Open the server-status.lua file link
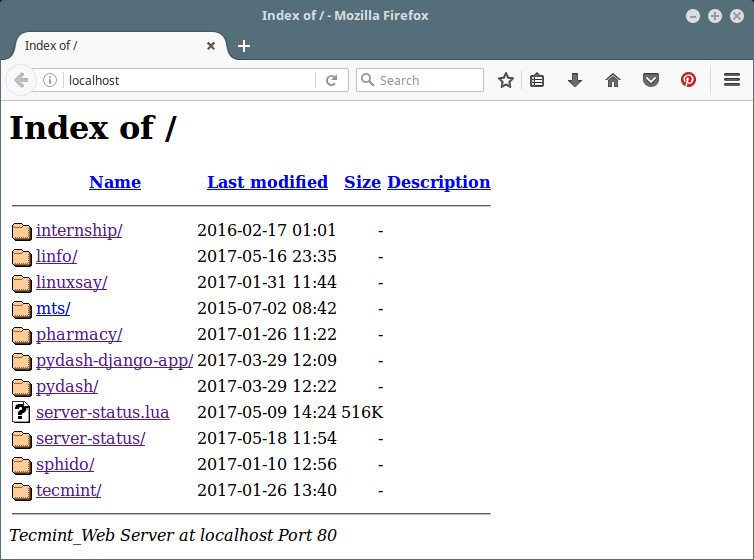This screenshot has height=560, width=754. pos(102,412)
